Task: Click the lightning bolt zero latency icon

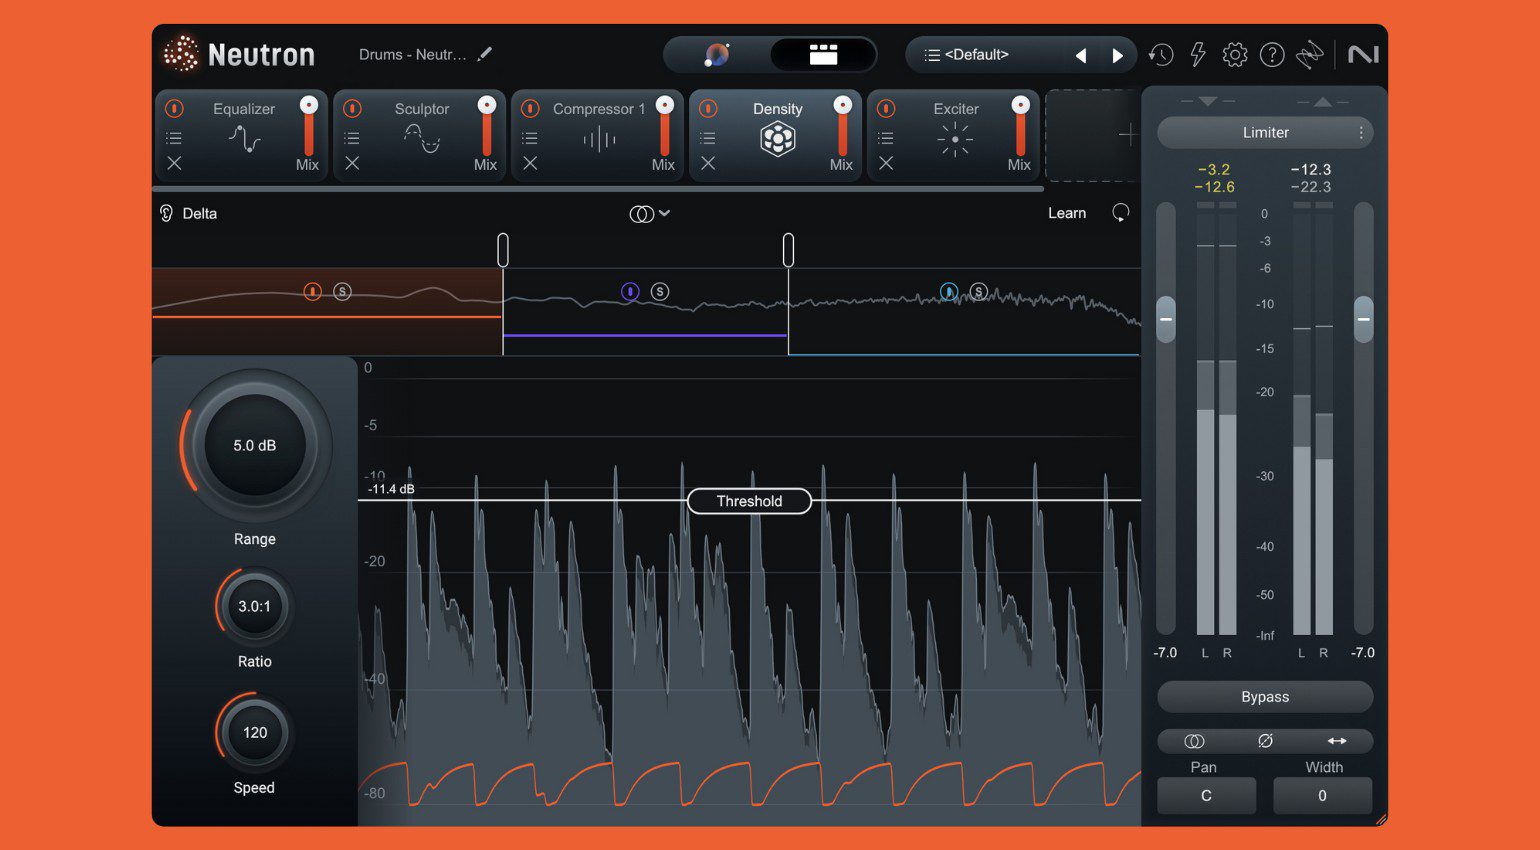Action: coord(1198,55)
